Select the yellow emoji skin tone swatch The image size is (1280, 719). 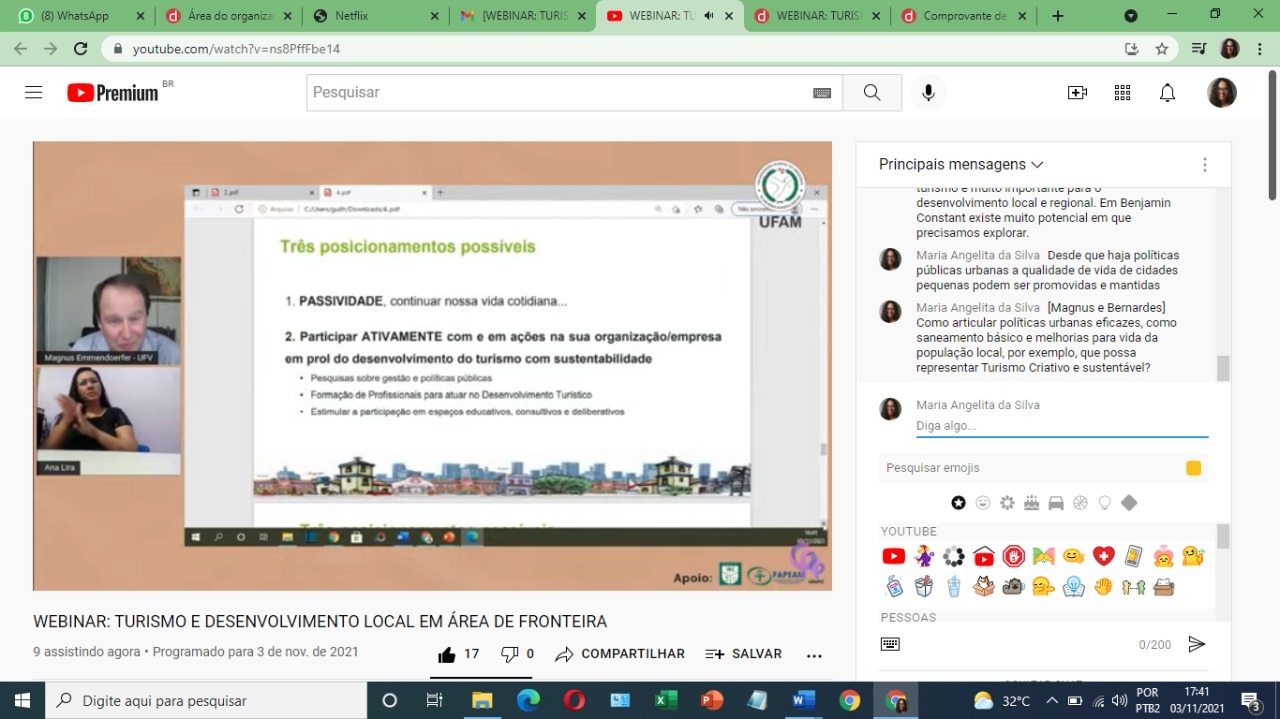click(1193, 468)
